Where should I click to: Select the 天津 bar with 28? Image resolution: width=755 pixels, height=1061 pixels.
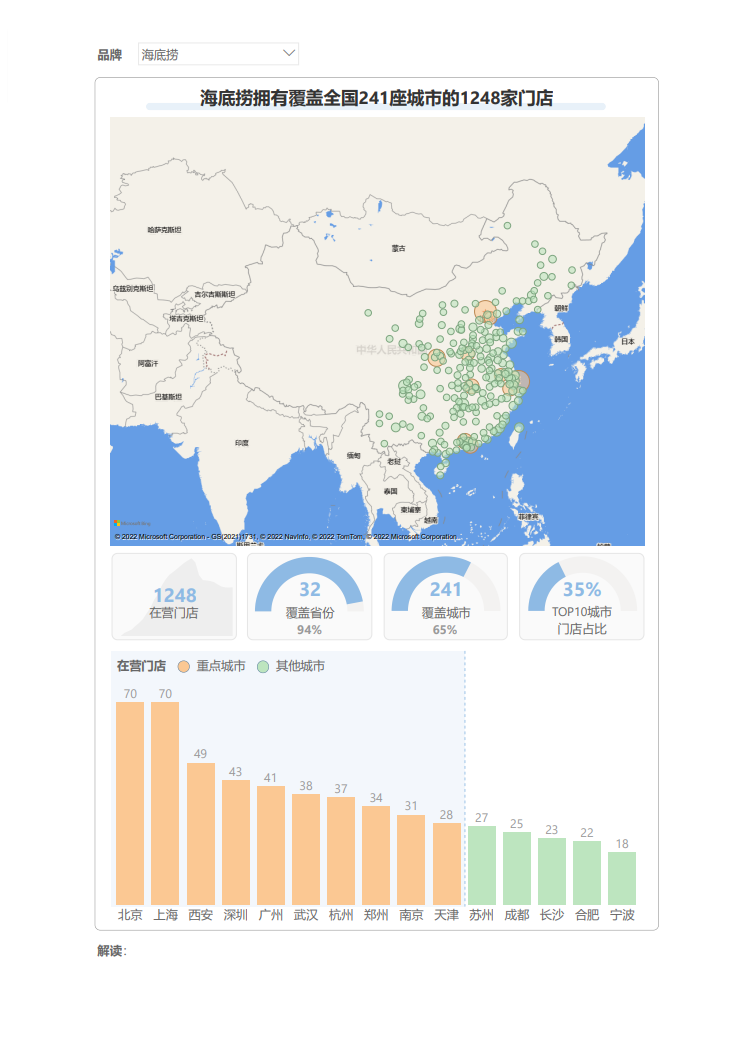pyautogui.click(x=447, y=864)
